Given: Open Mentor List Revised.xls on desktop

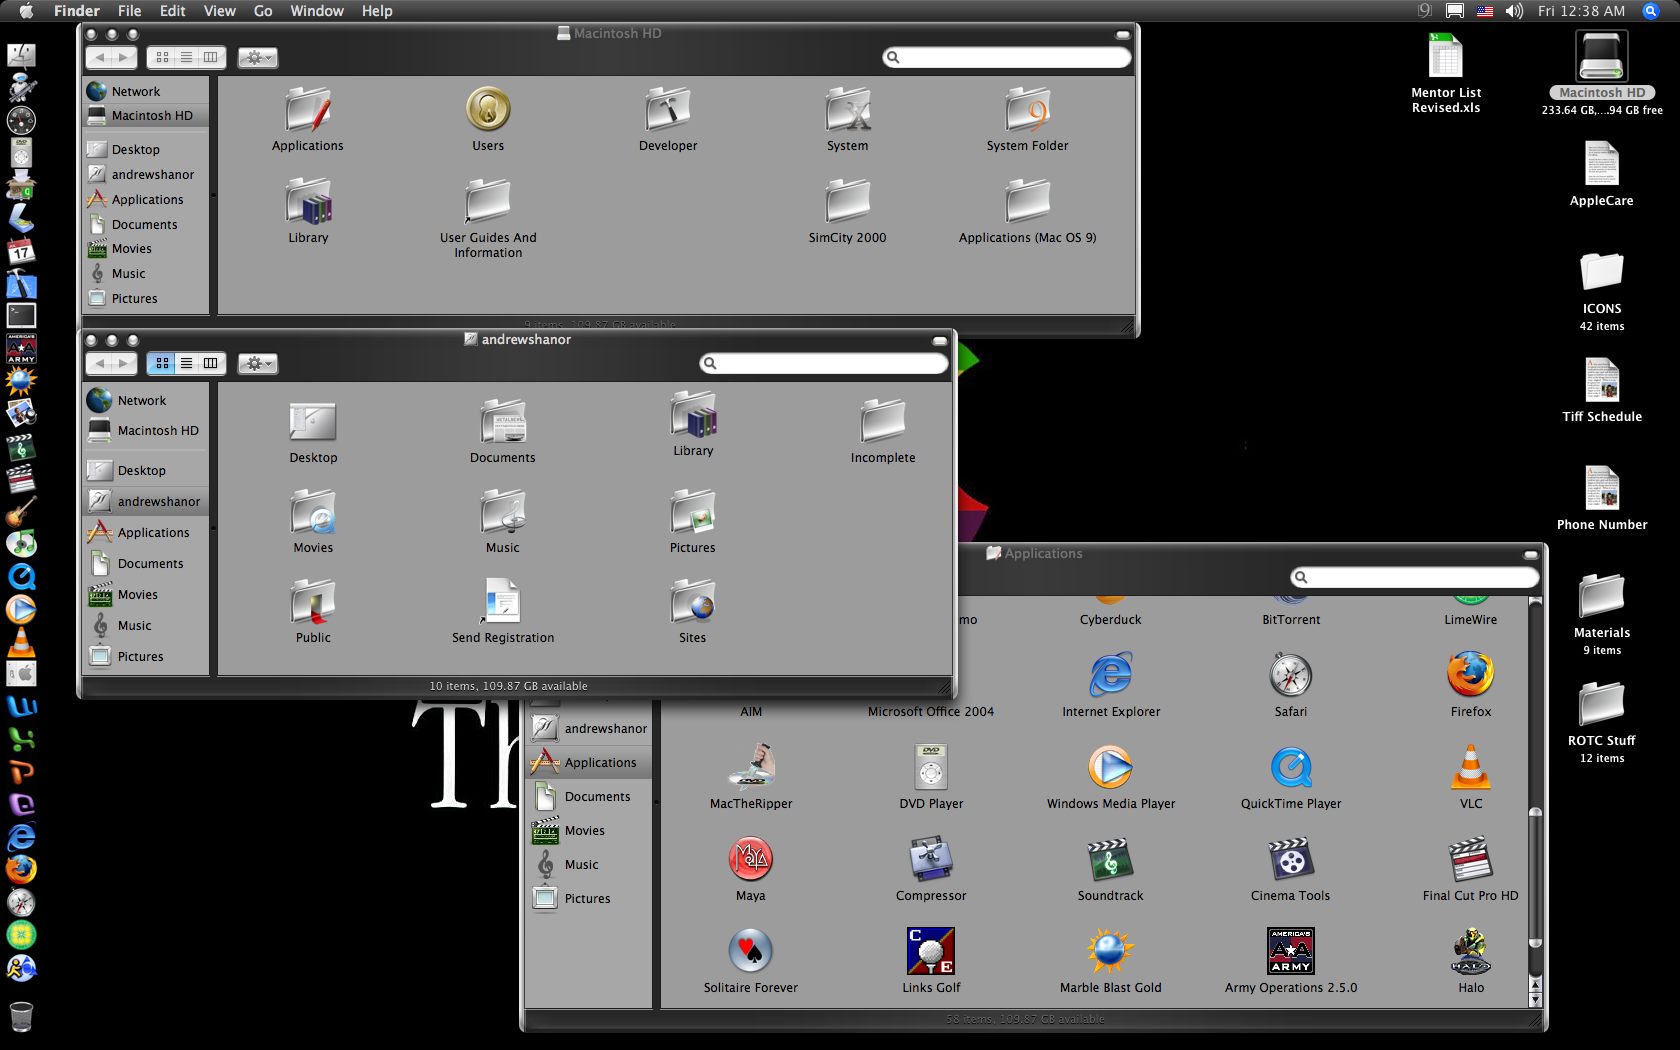Looking at the screenshot, I should [x=1446, y=56].
